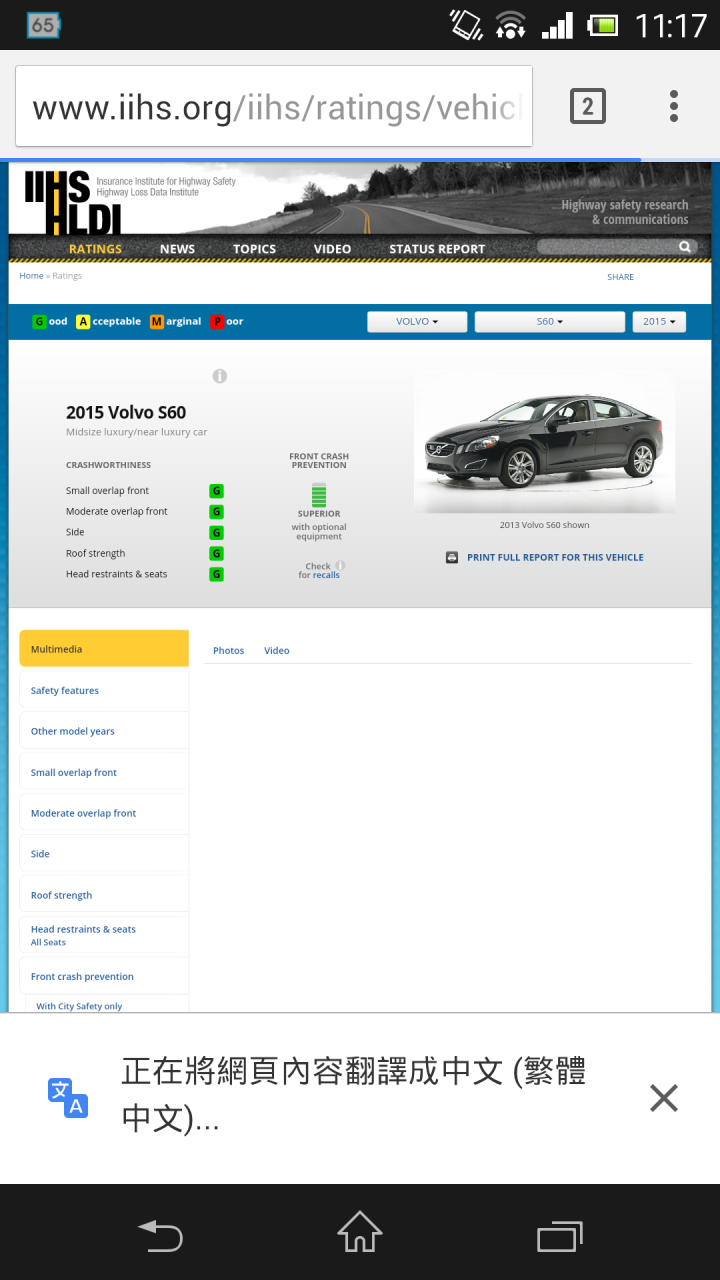Open the S60 model dropdown
Image resolution: width=720 pixels, height=1280 pixels.
549,322
